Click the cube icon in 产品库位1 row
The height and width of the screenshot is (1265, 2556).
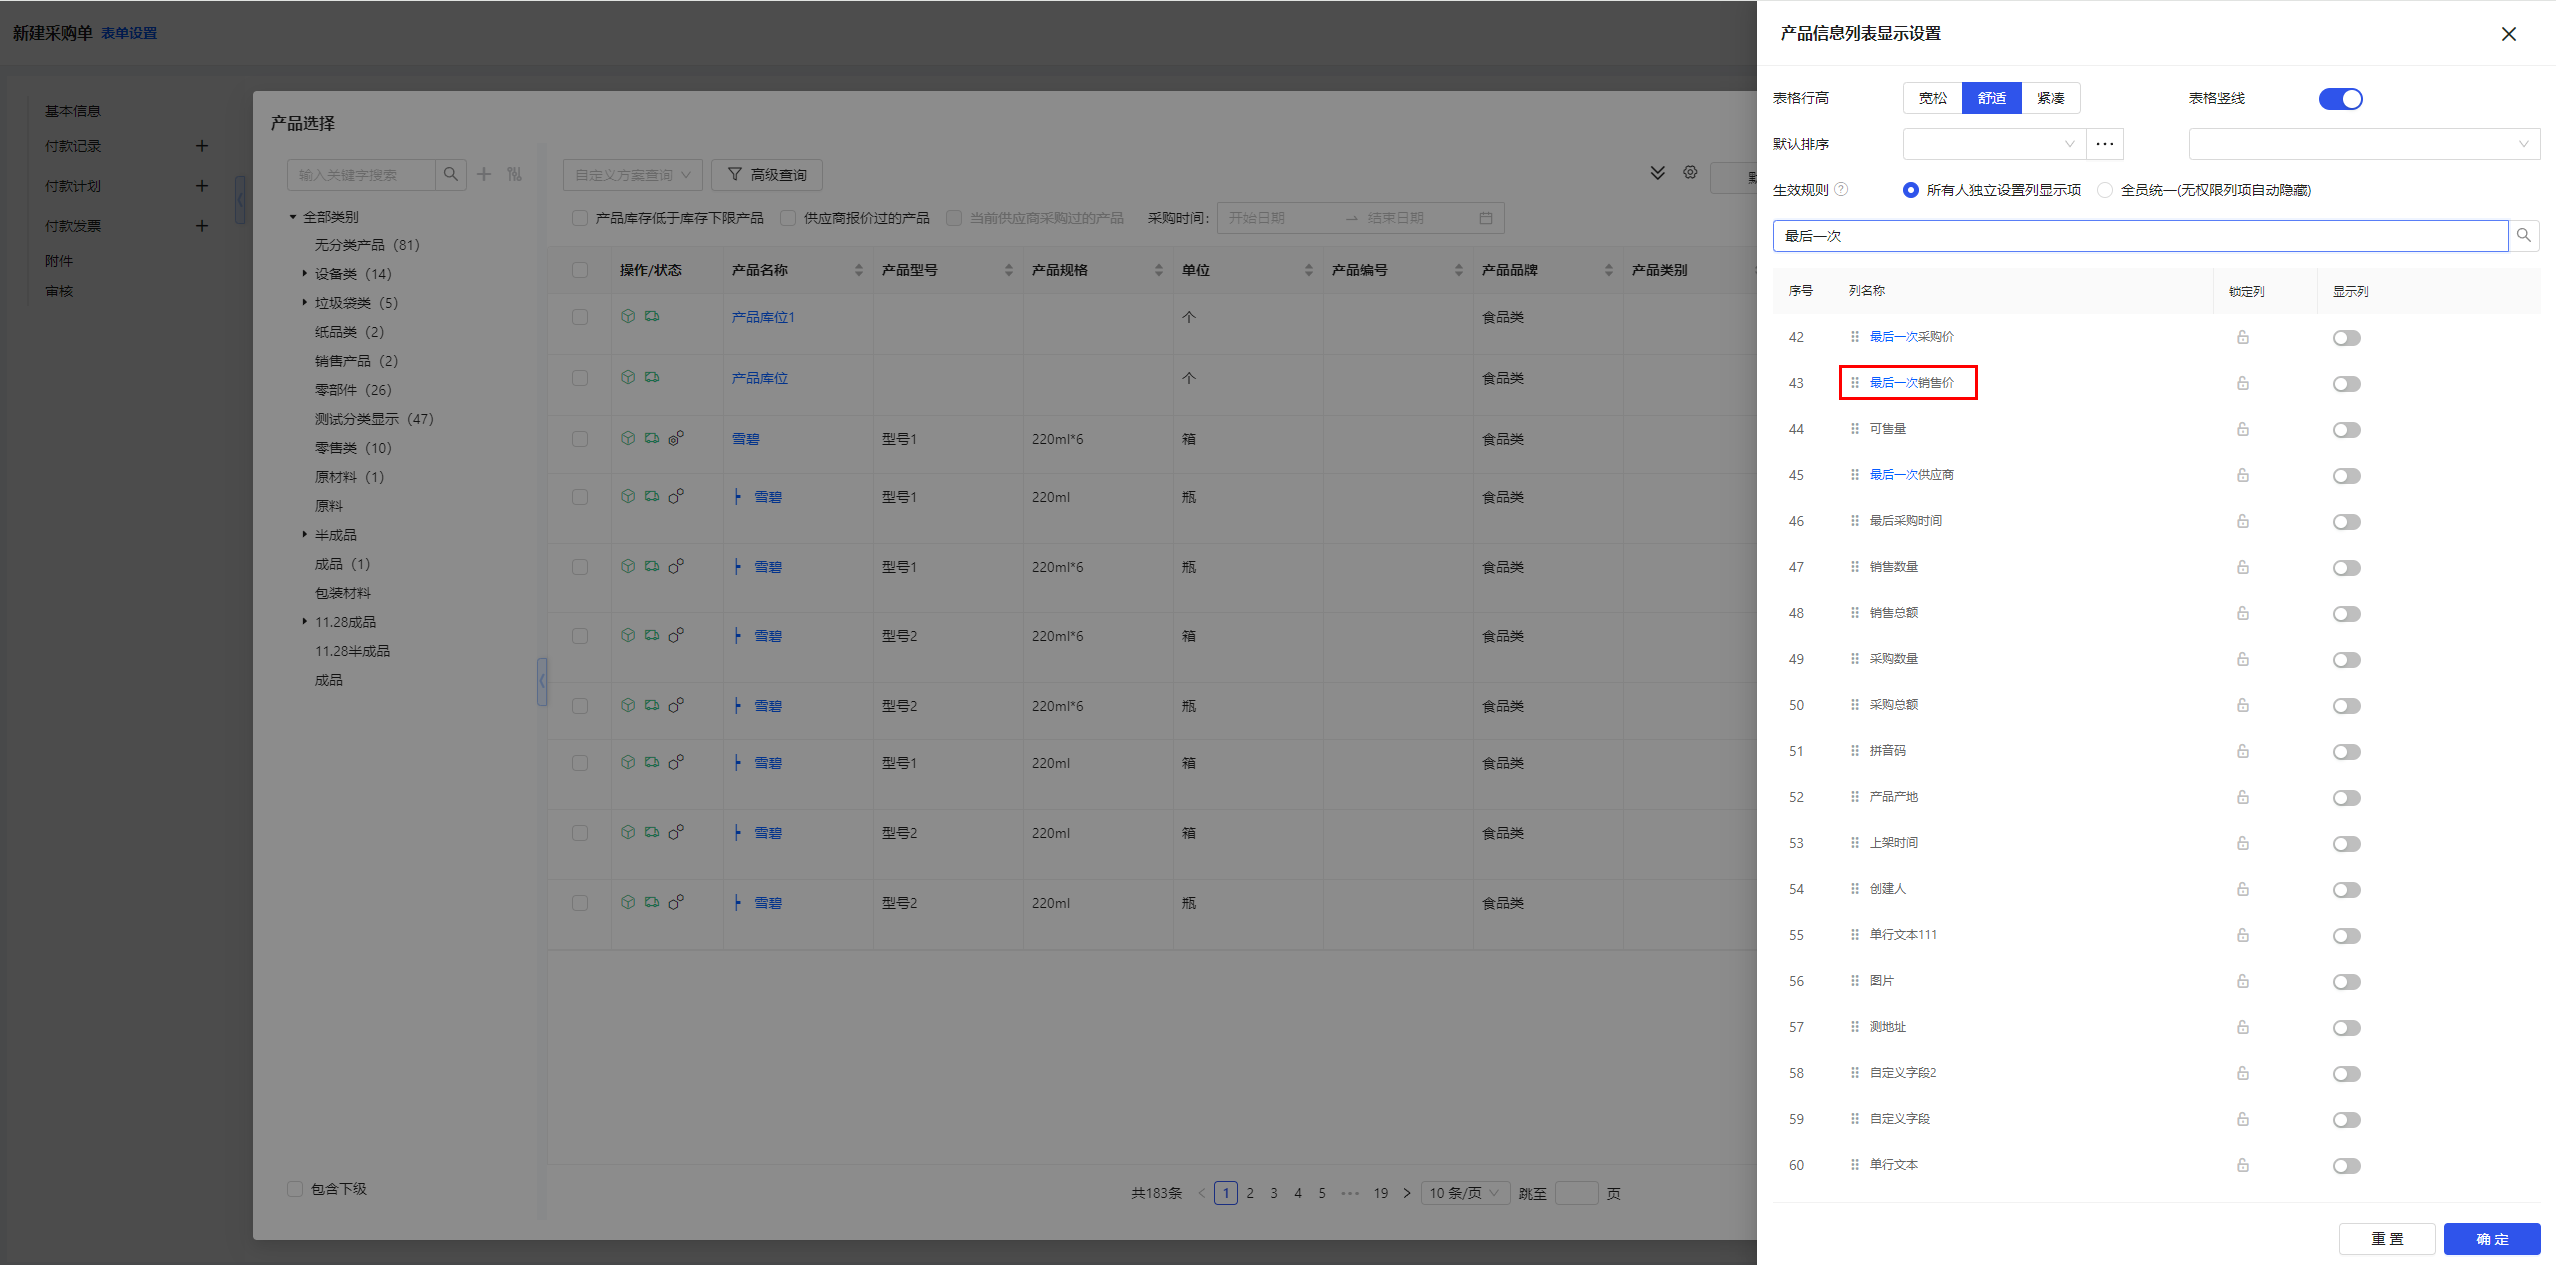[628, 316]
